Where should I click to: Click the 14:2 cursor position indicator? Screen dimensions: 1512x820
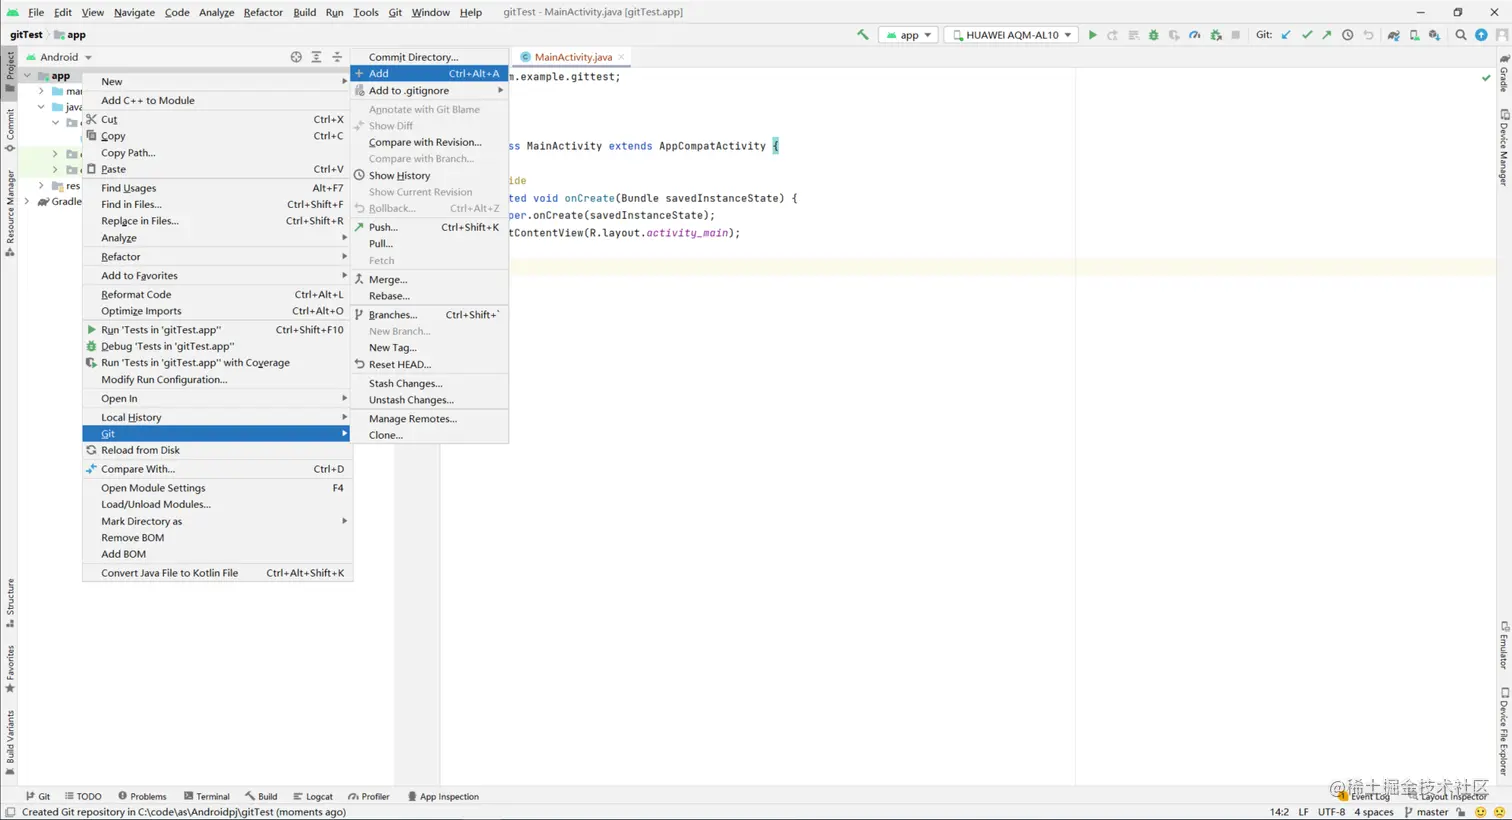point(1279,812)
